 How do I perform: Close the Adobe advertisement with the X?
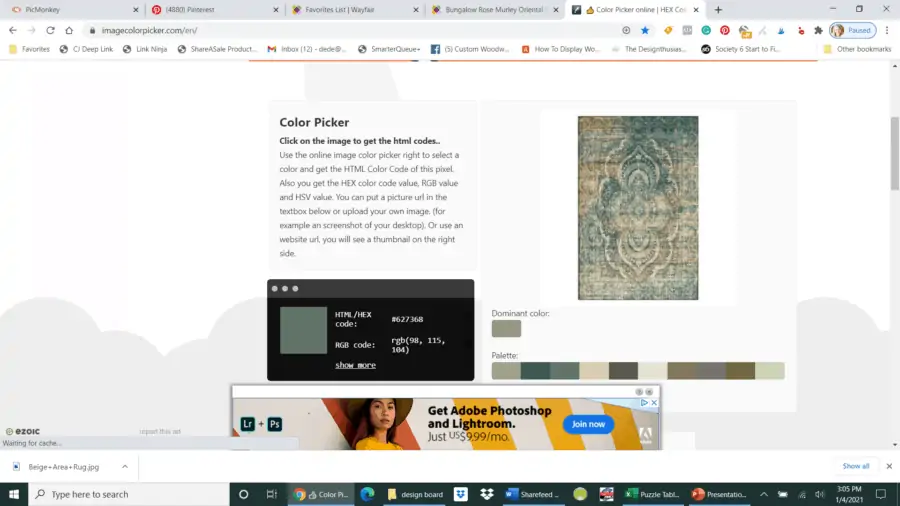tap(655, 403)
